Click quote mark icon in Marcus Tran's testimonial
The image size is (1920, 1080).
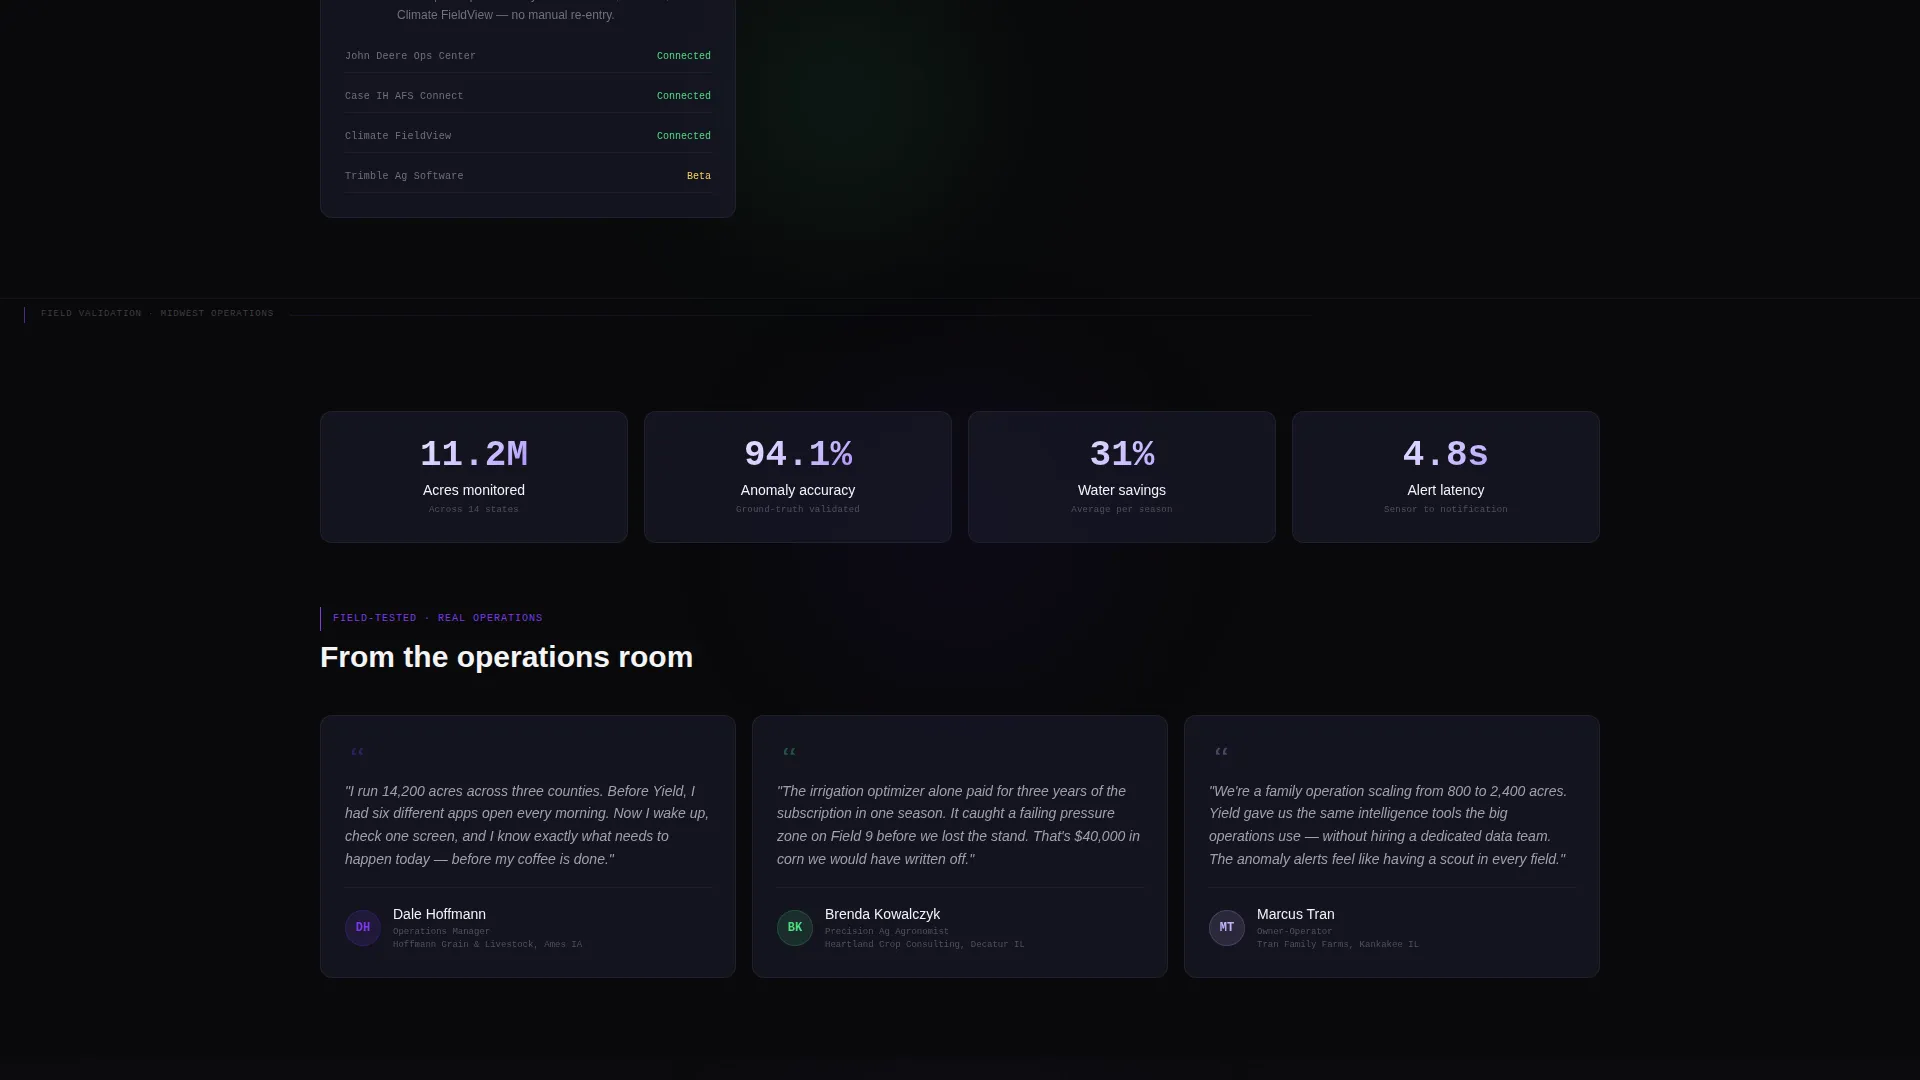coord(1221,753)
